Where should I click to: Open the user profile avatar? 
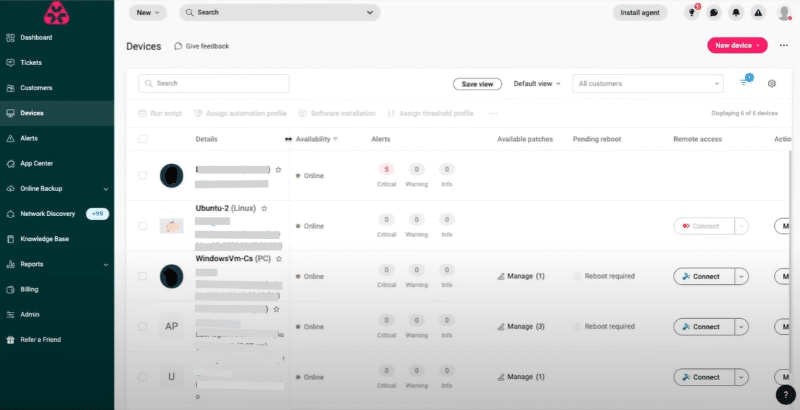point(784,13)
